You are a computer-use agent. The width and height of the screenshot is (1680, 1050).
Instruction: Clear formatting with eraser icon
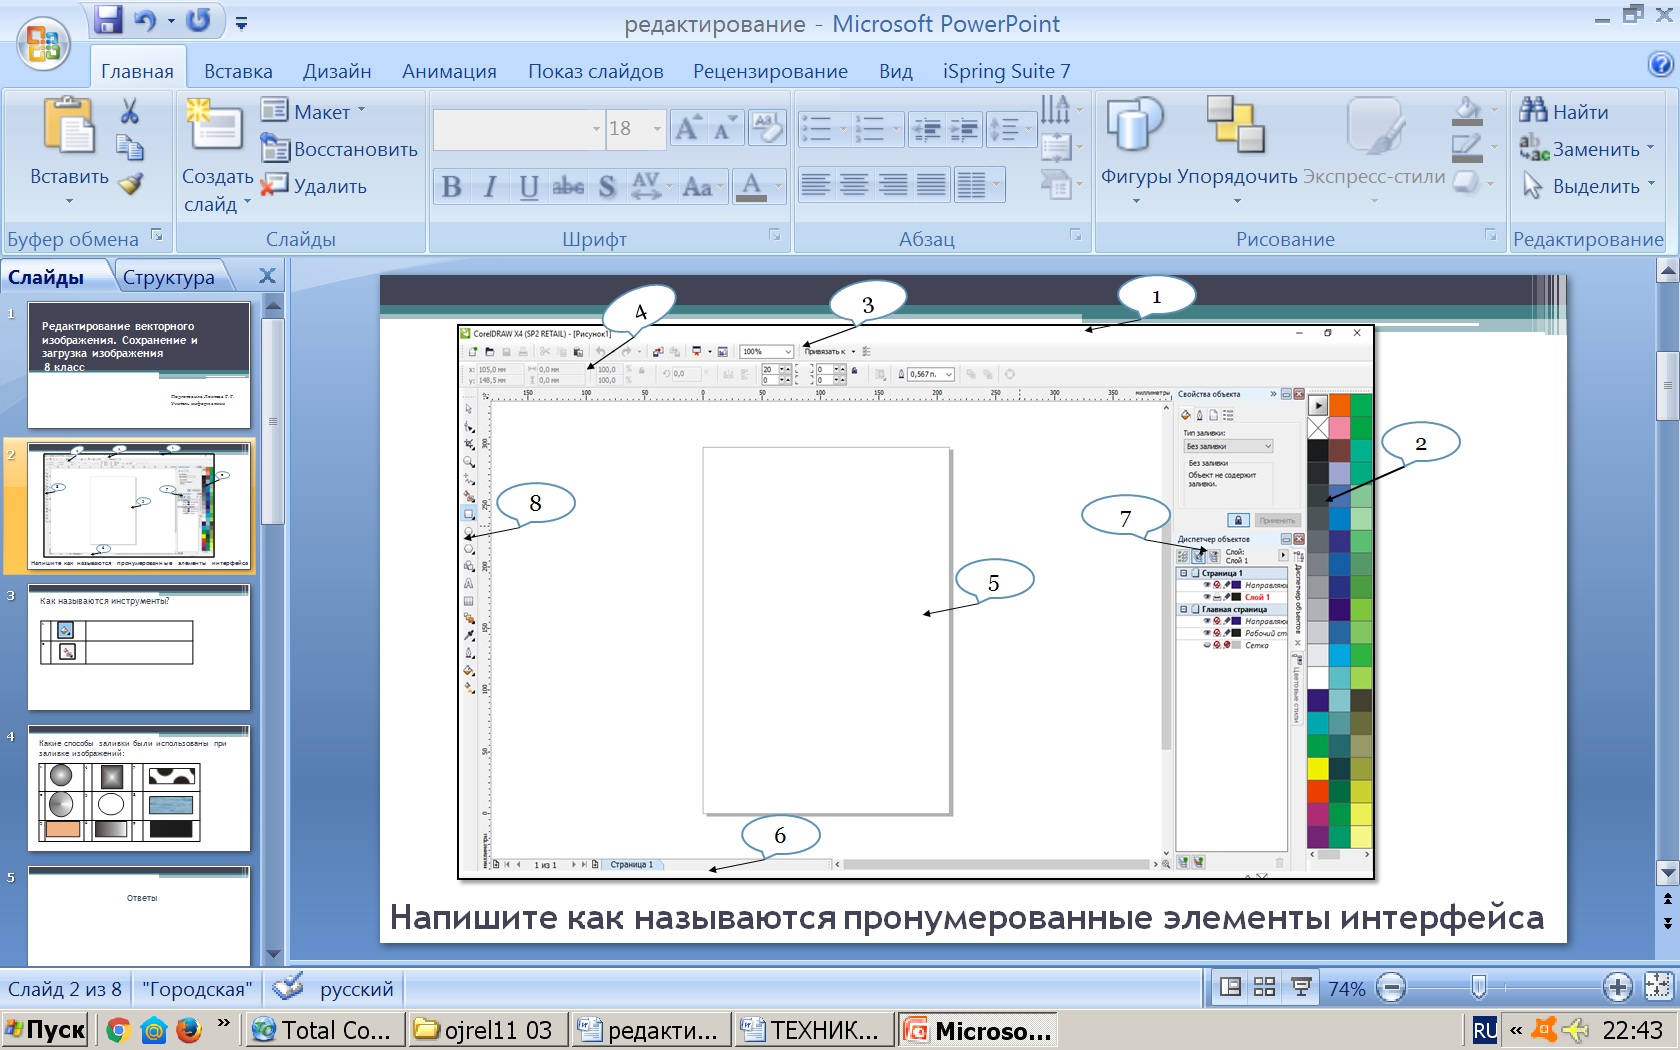(x=767, y=128)
